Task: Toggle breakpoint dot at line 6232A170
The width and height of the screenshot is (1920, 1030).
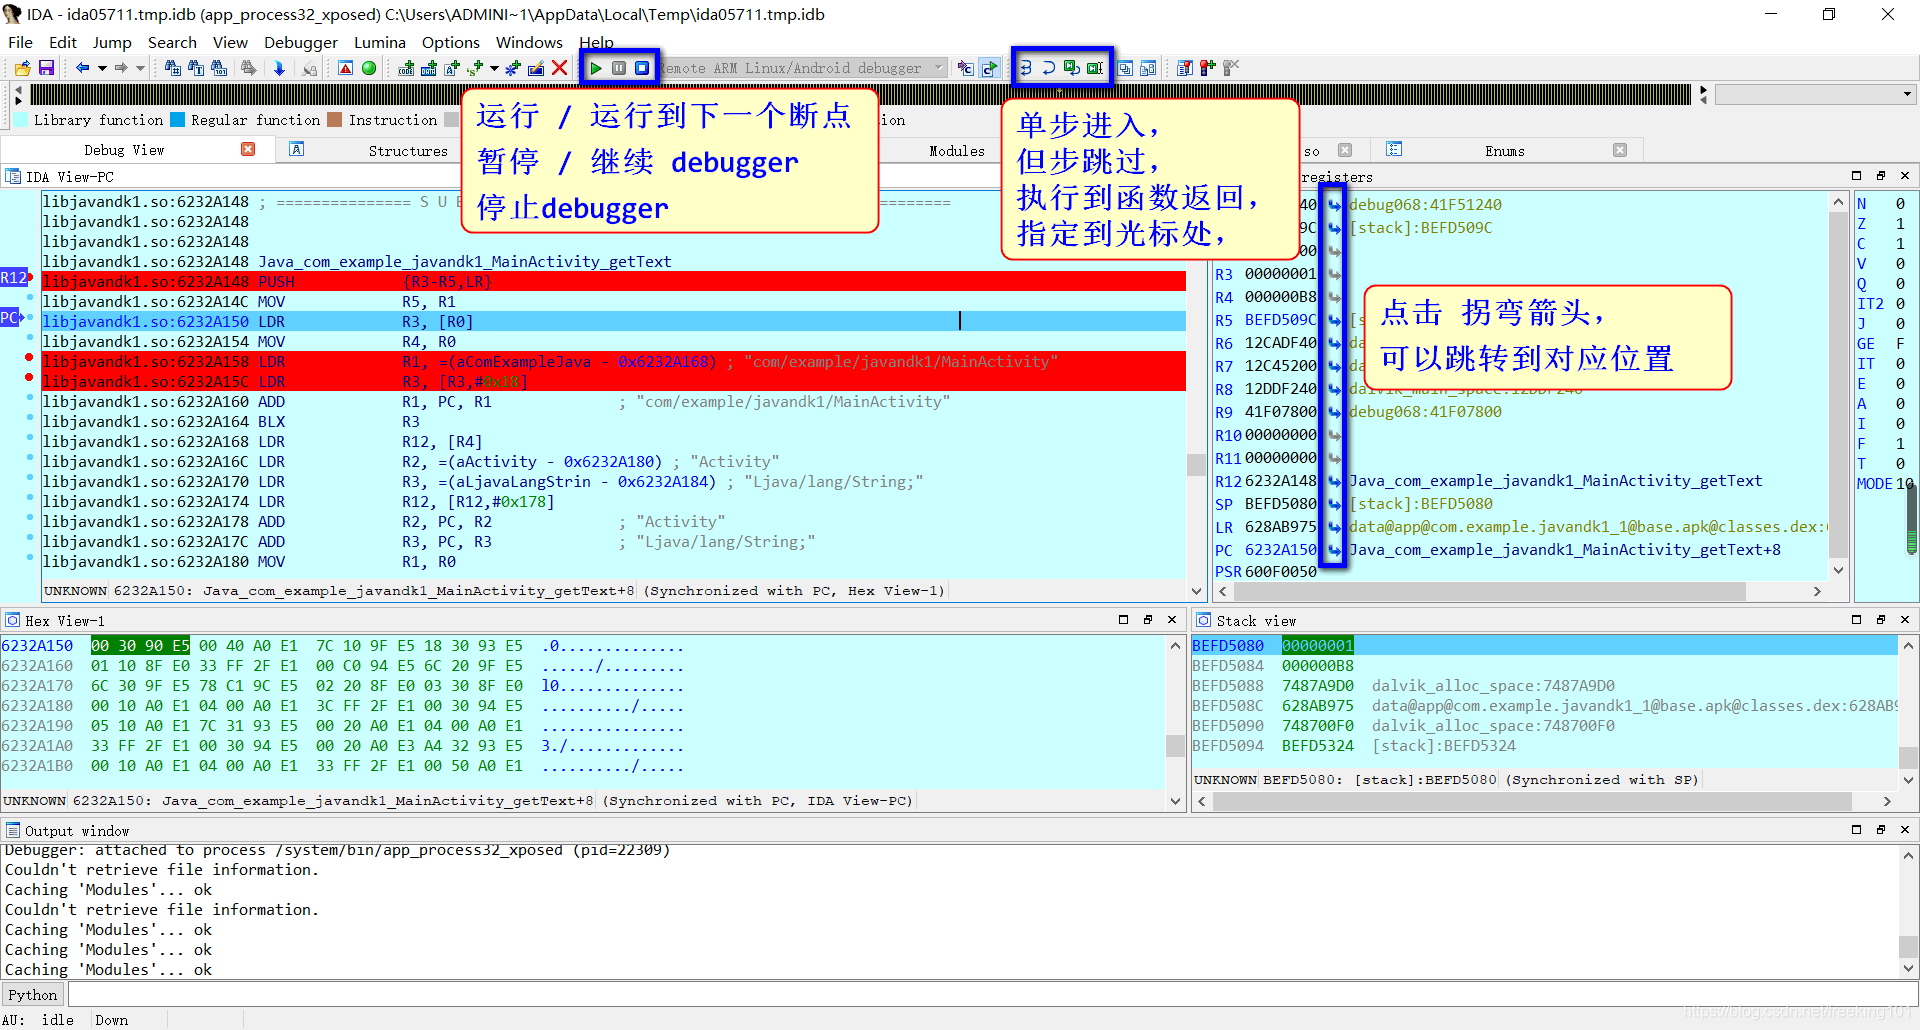Action: coord(29,478)
